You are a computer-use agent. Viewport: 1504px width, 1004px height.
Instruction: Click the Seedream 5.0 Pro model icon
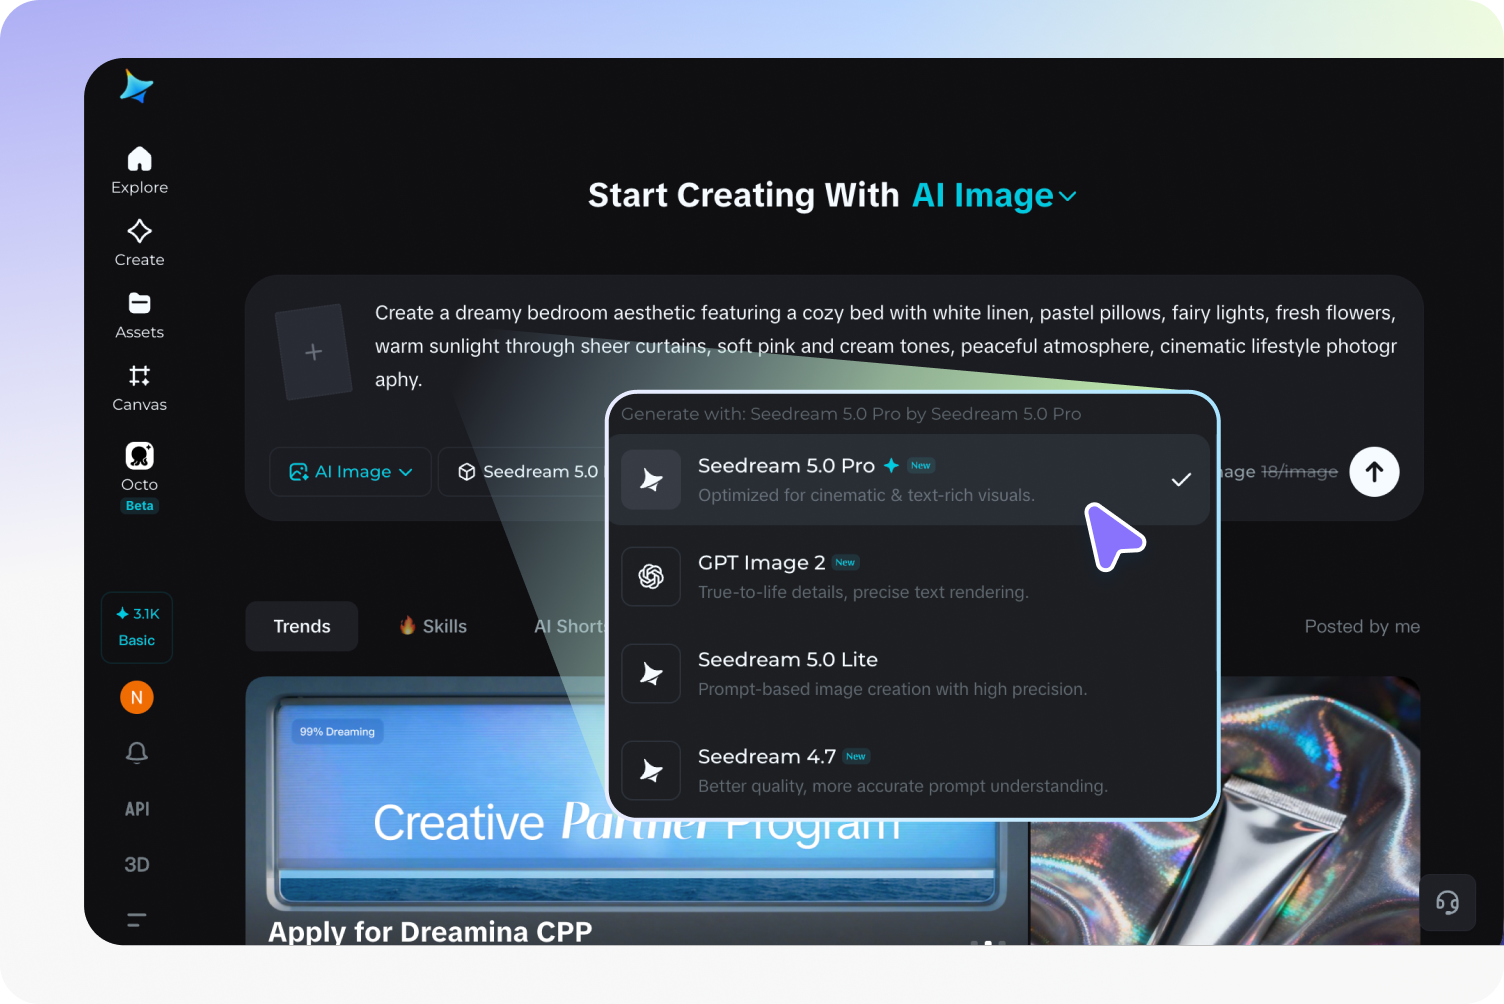pos(651,480)
